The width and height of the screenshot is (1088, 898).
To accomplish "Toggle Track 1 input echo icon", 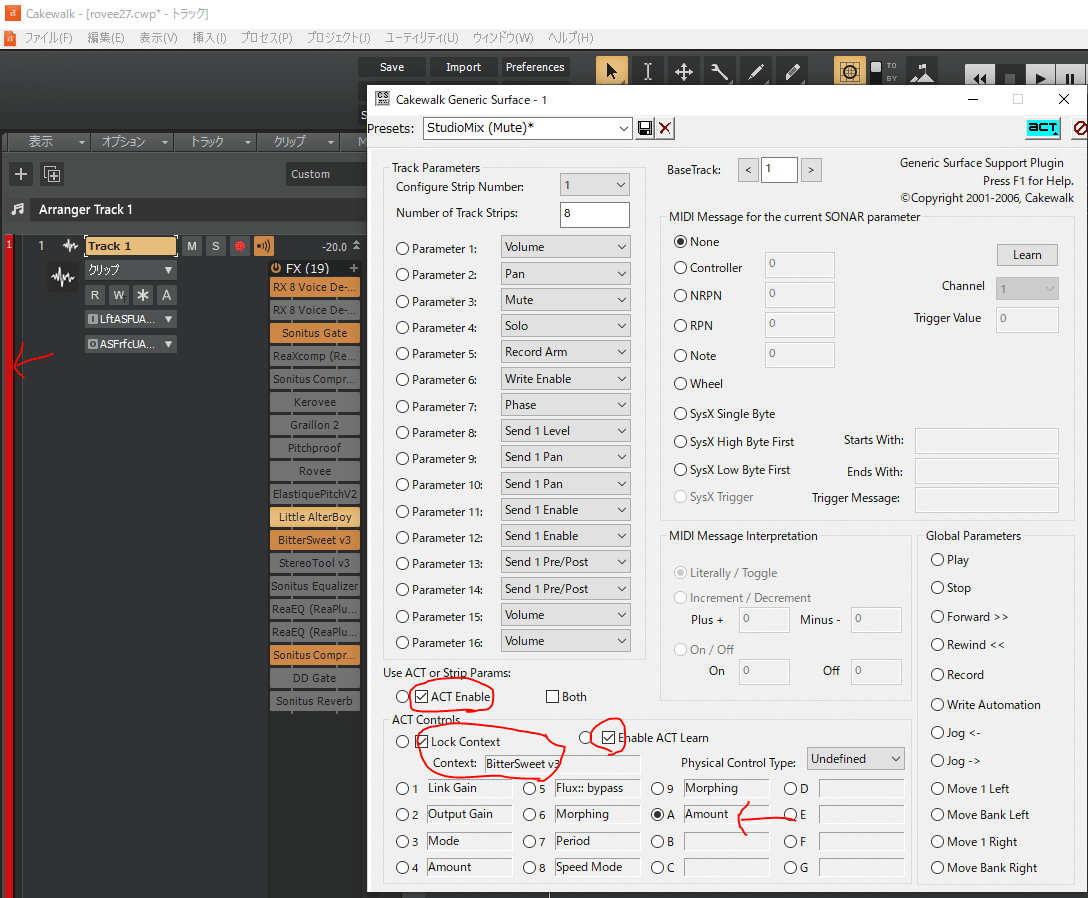I will 264,246.
